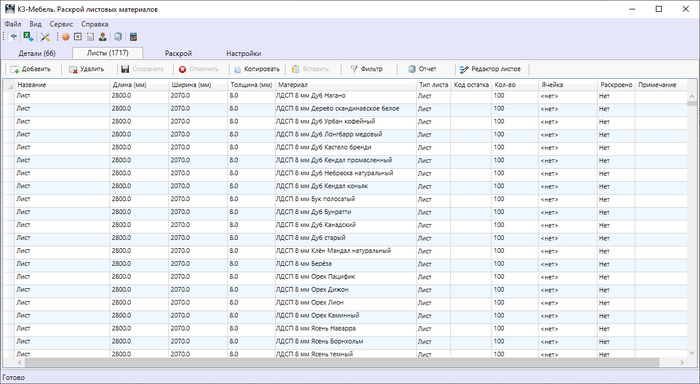Open the Фильтр button
700x384 pixels.
pyautogui.click(x=367, y=69)
